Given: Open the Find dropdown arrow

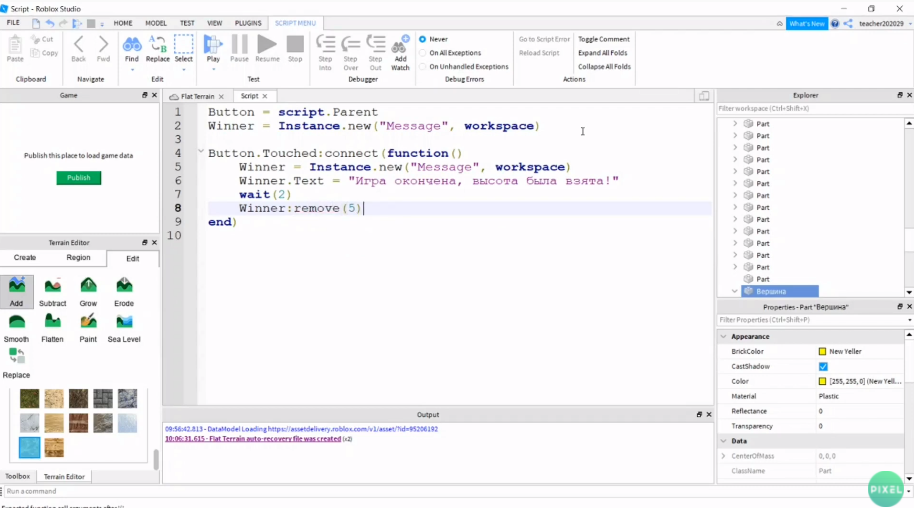Looking at the screenshot, I should coord(132,70).
